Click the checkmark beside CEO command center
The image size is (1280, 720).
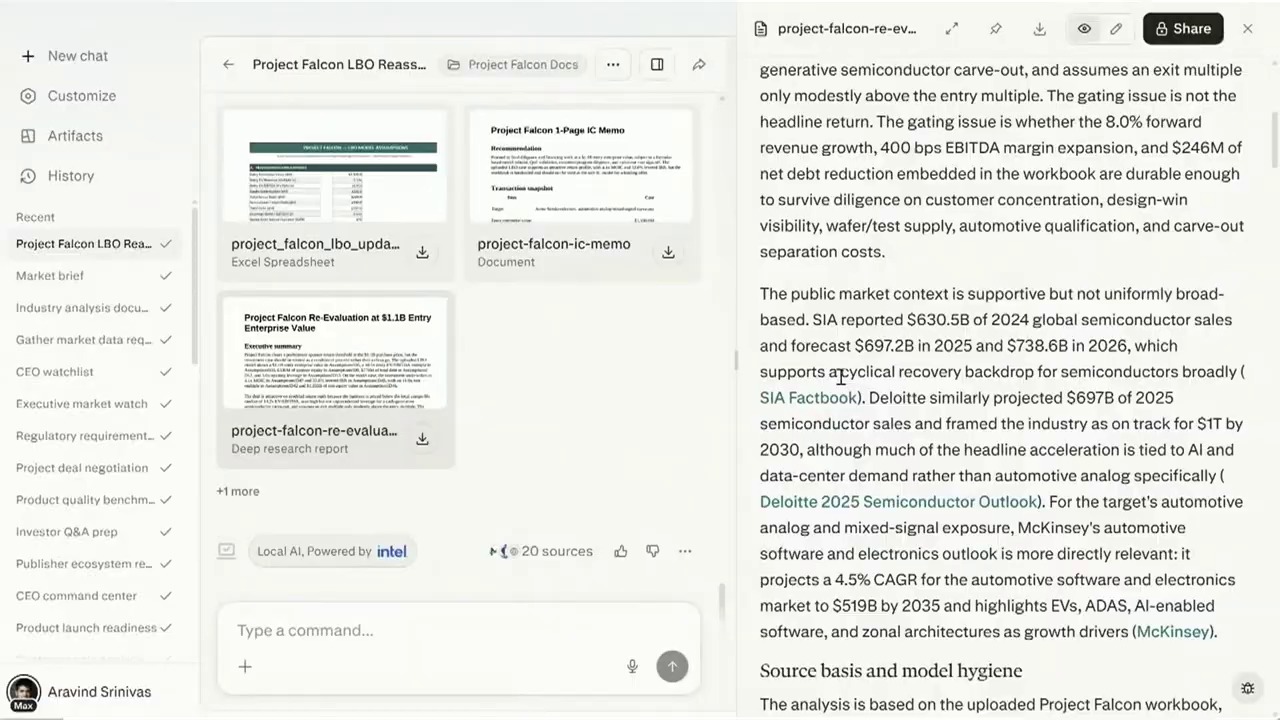[166, 596]
